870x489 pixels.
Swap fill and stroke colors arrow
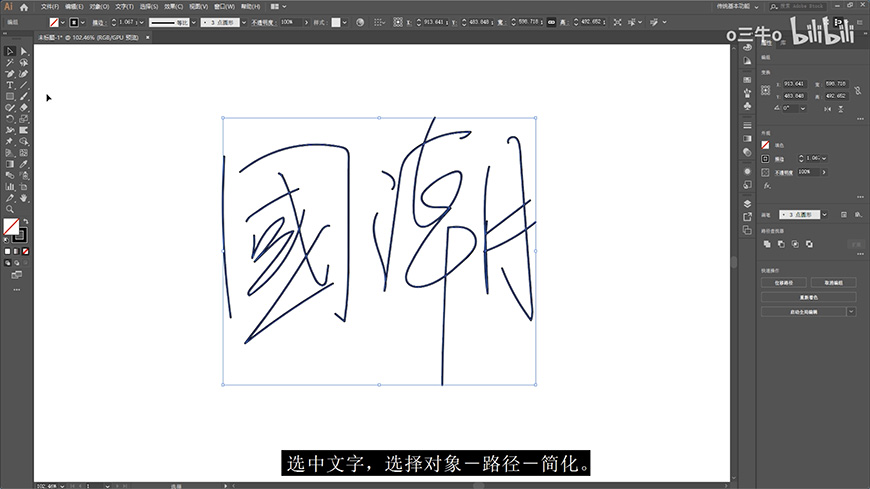pos(25,223)
